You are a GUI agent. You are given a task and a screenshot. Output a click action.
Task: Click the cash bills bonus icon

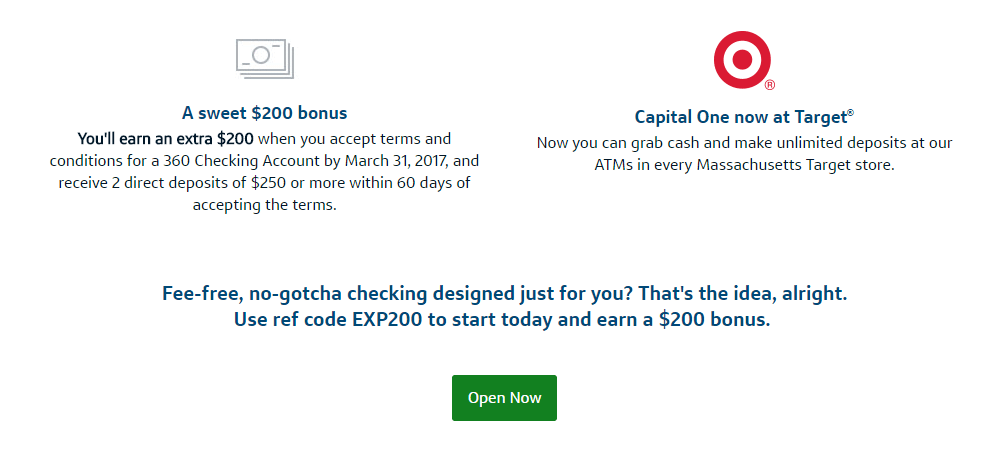click(265, 59)
